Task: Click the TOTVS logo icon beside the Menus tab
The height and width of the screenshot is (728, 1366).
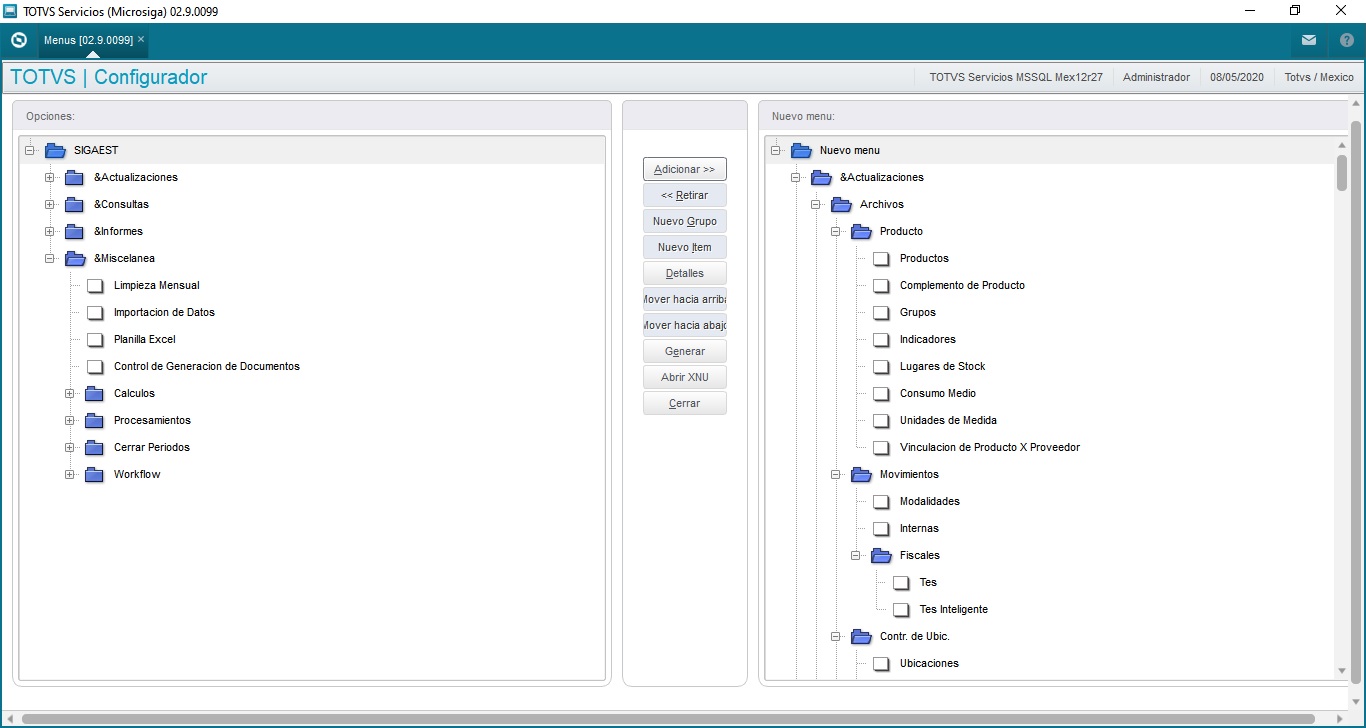Action: click(18, 40)
